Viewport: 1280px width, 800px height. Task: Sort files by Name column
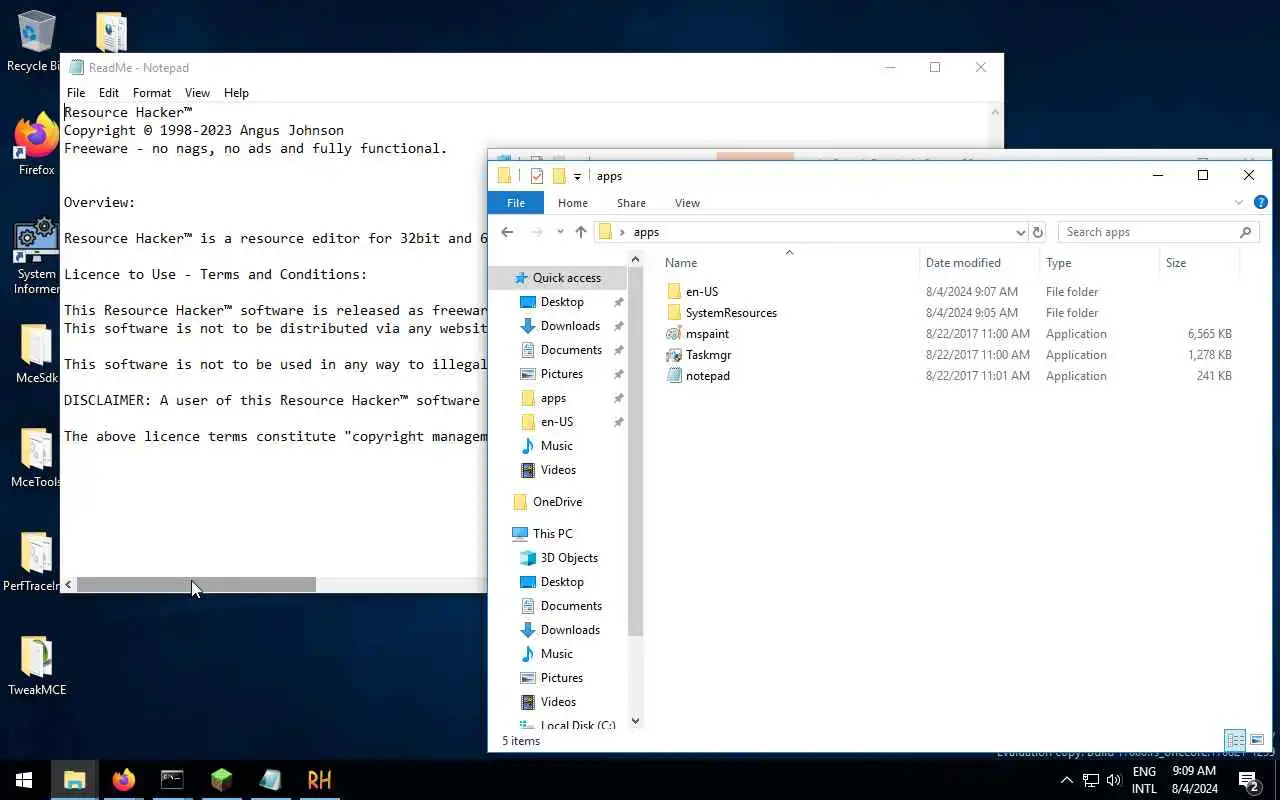[790, 263]
